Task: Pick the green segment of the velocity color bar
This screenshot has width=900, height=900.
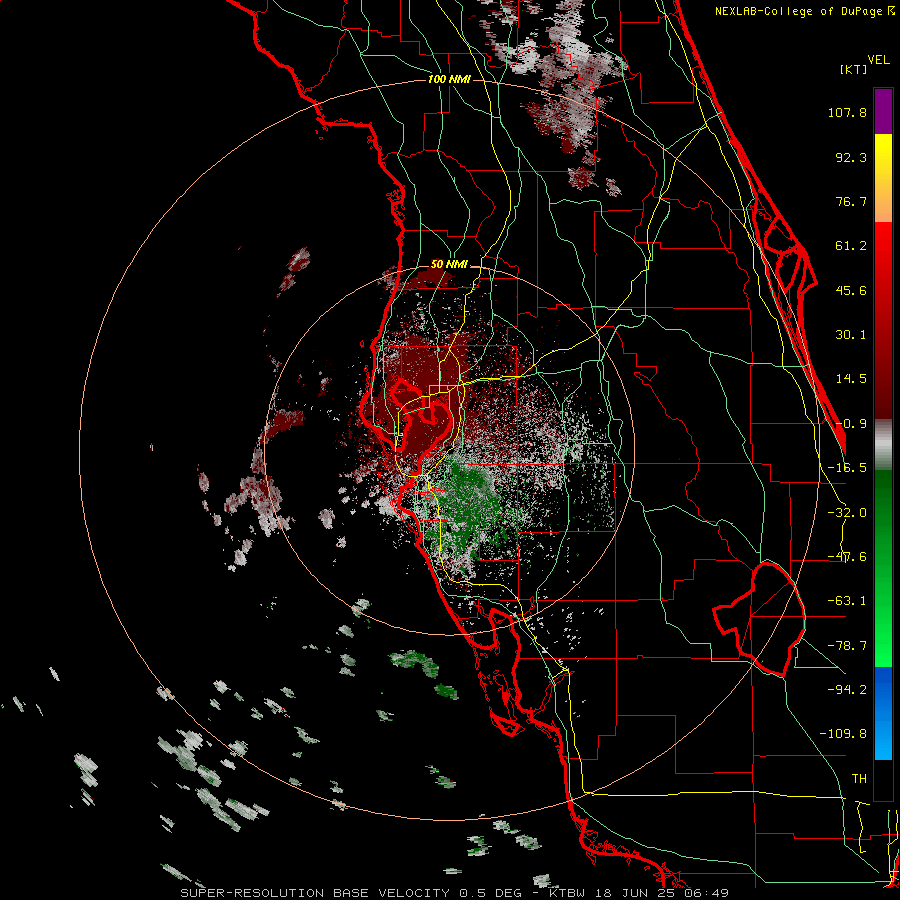Action: click(883, 568)
